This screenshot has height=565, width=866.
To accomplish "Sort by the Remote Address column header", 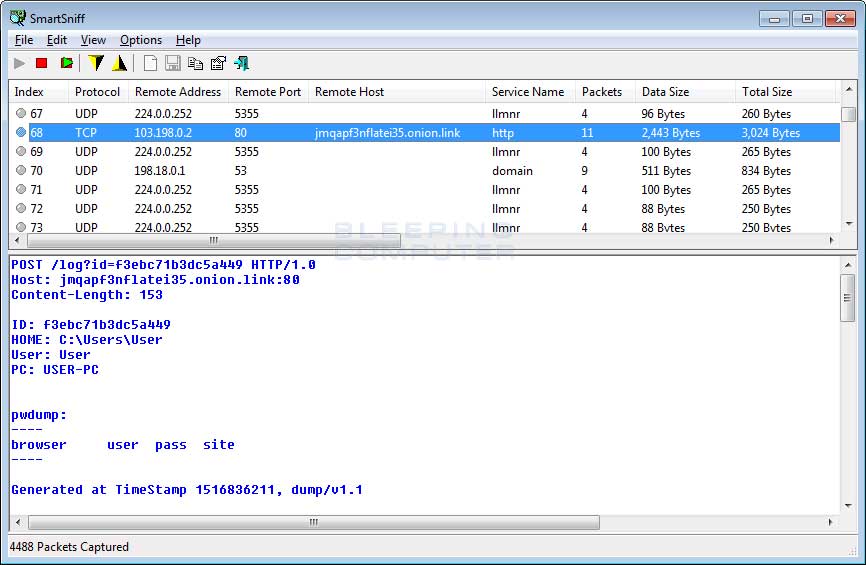I will click(178, 92).
